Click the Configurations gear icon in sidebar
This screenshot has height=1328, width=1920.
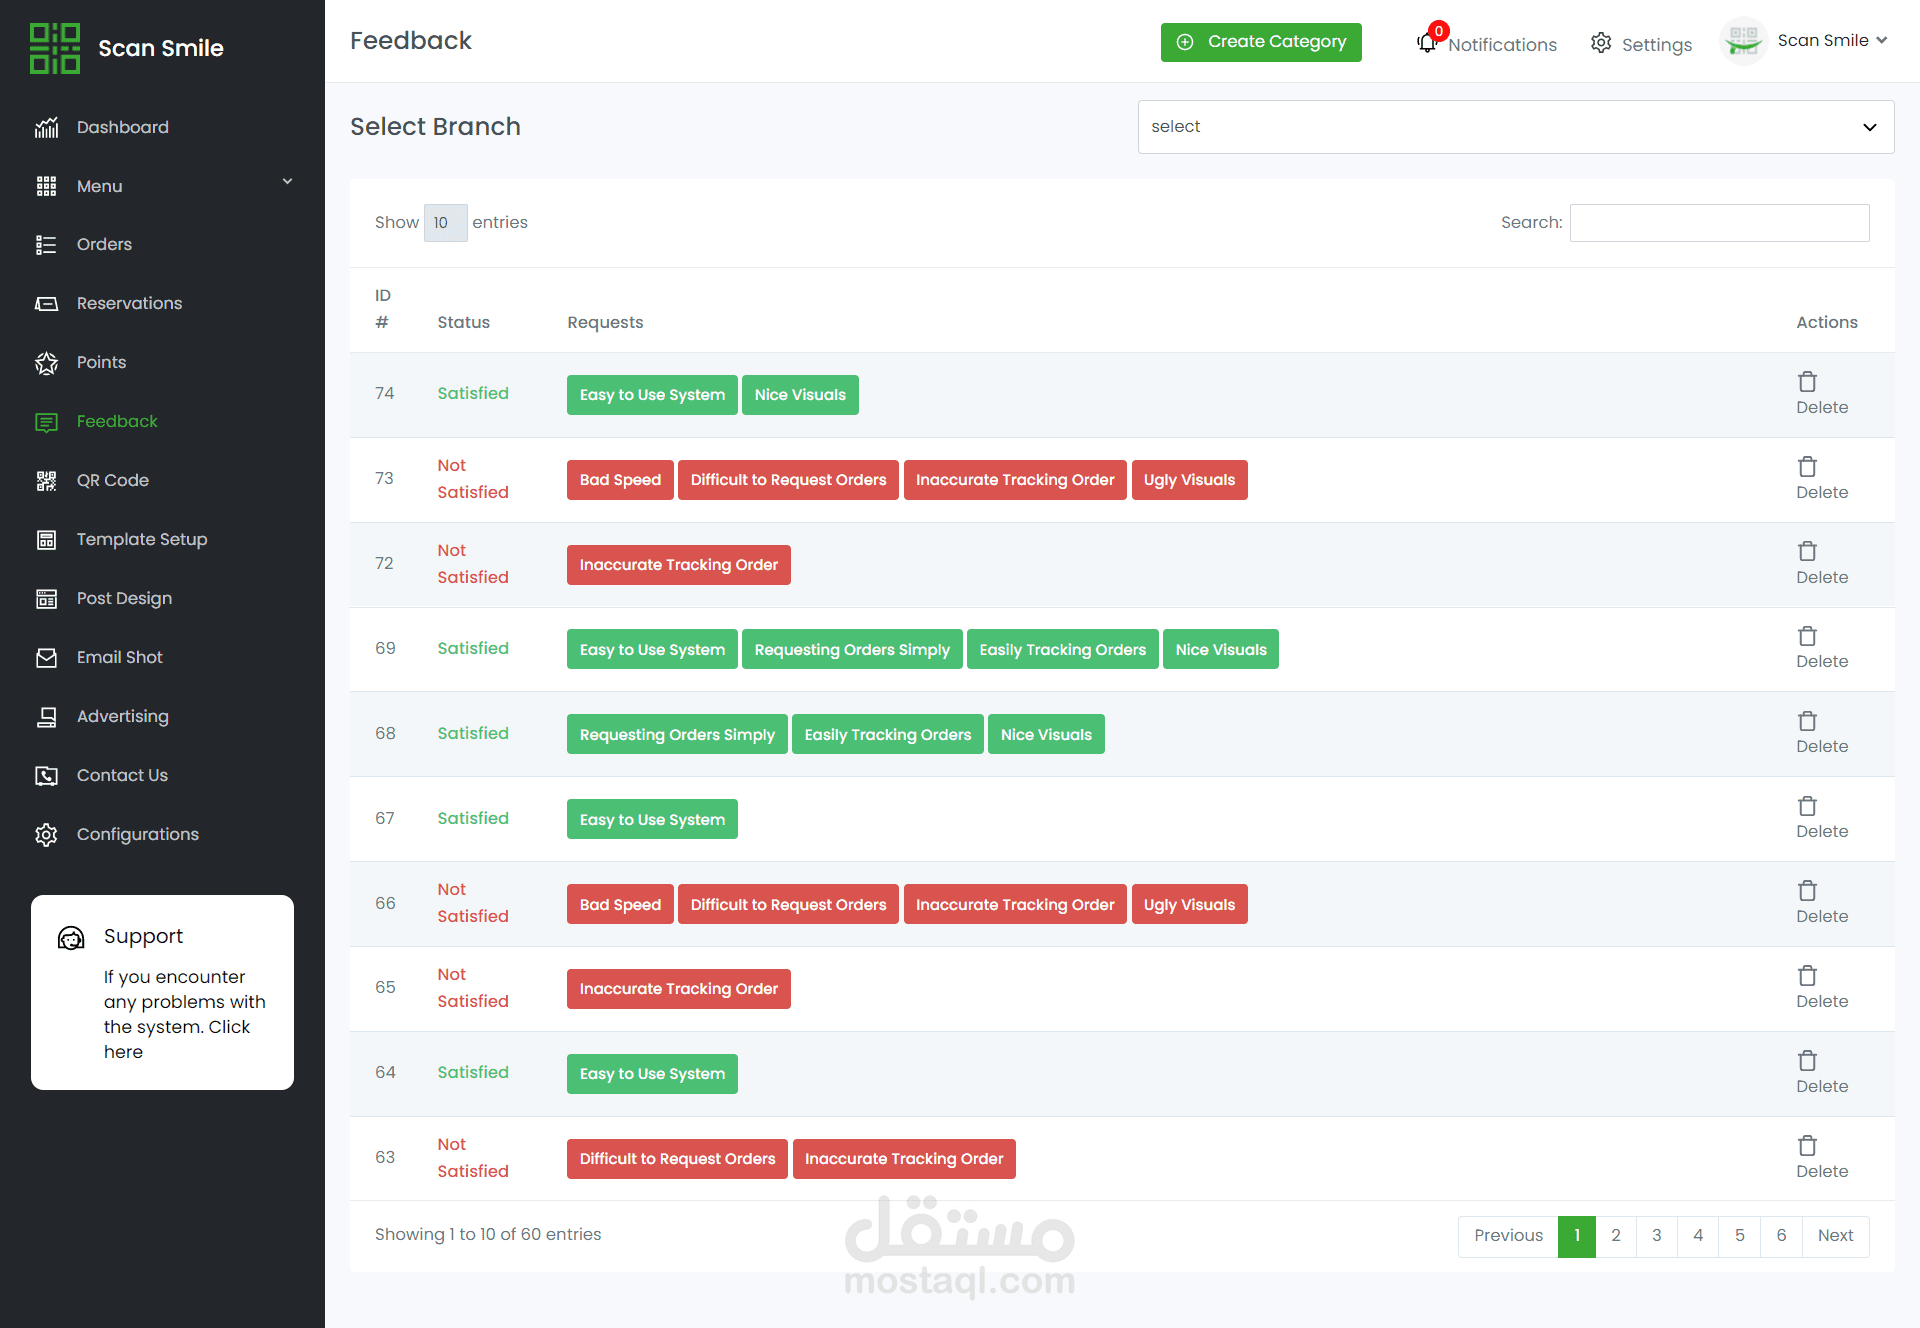point(46,835)
